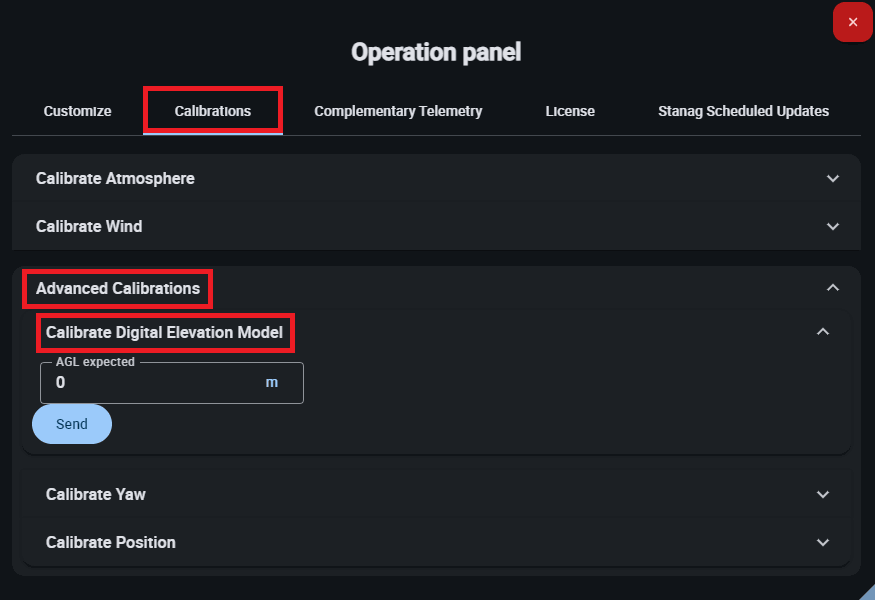875x600 pixels.
Task: Click the Calibrate Wind section header
Action: pos(89,227)
